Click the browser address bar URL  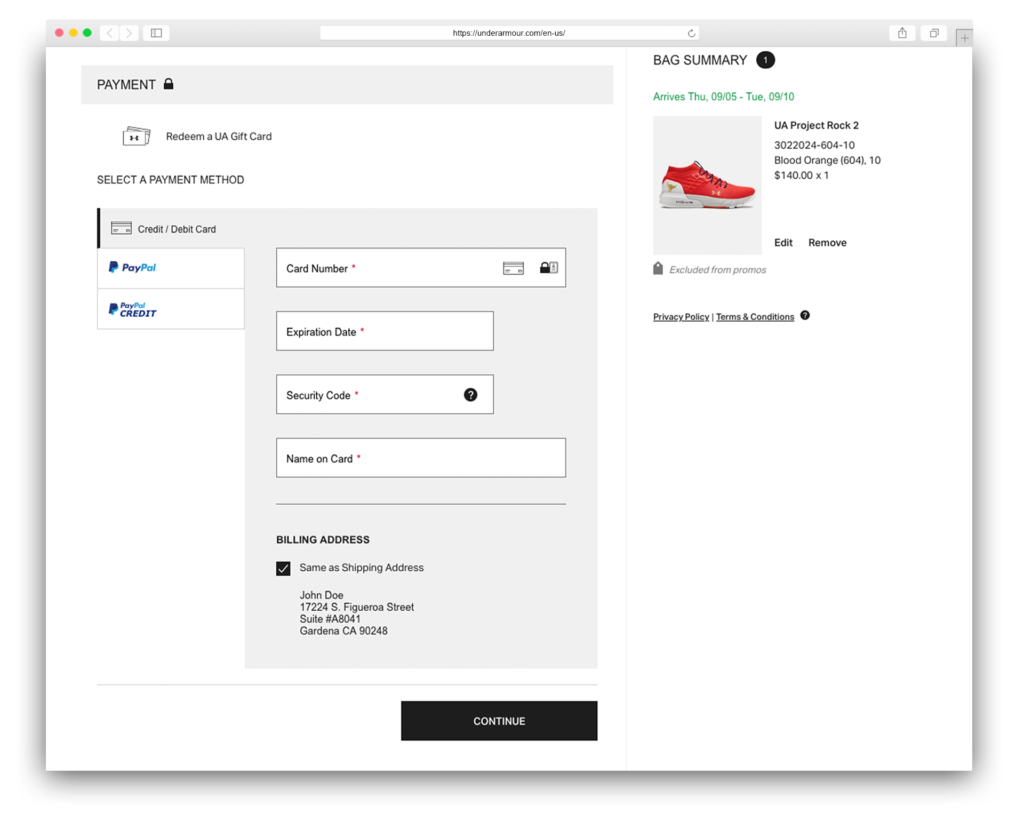[509, 33]
